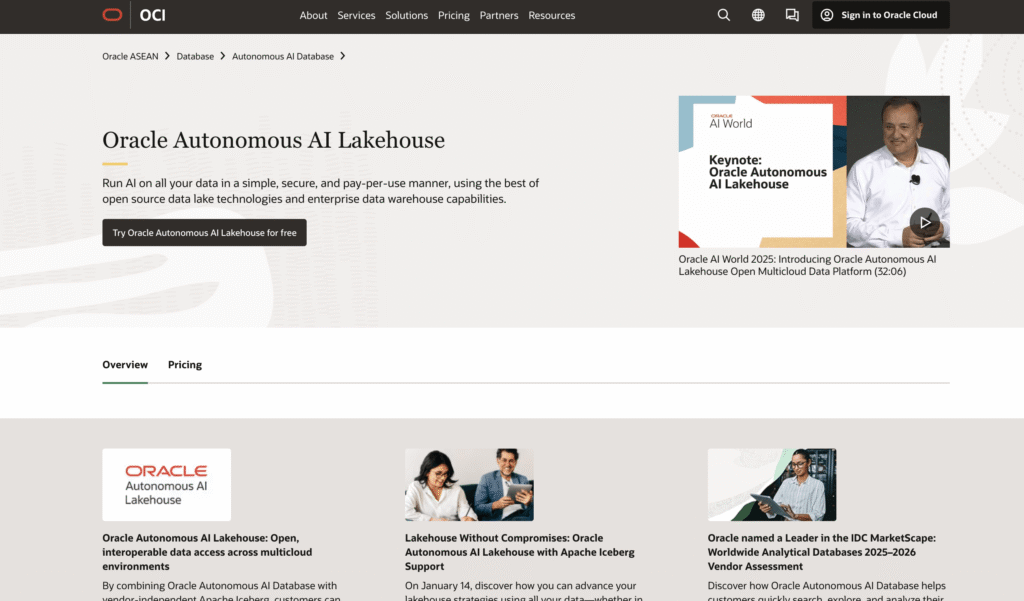The height and width of the screenshot is (601, 1024).
Task: Expand the chevron after Autonomous AI Database
Action: pos(343,56)
